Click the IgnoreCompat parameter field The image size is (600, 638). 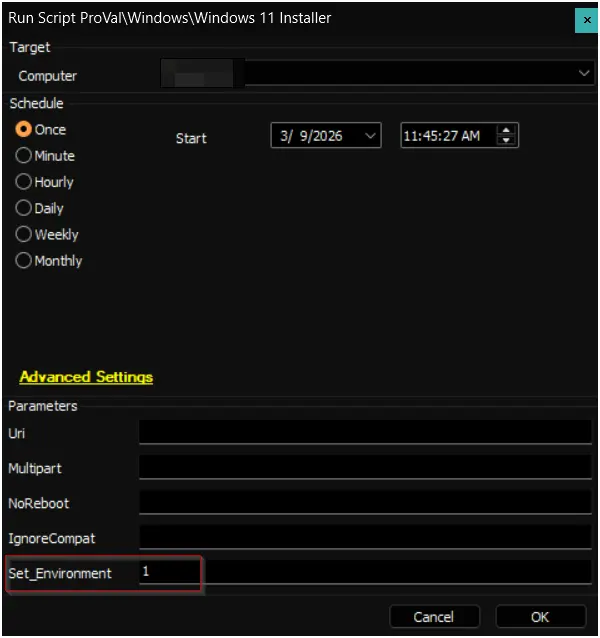[365, 537]
